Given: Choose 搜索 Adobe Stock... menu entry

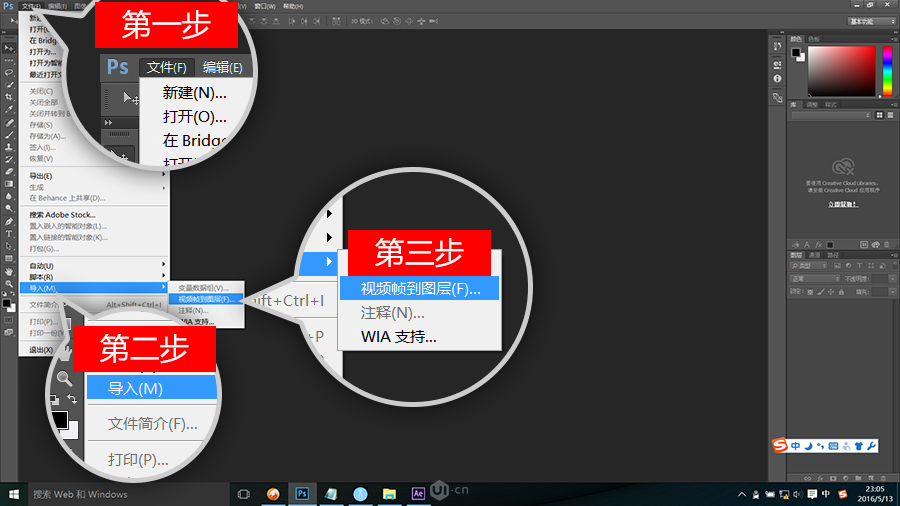Looking at the screenshot, I should 63,215.
